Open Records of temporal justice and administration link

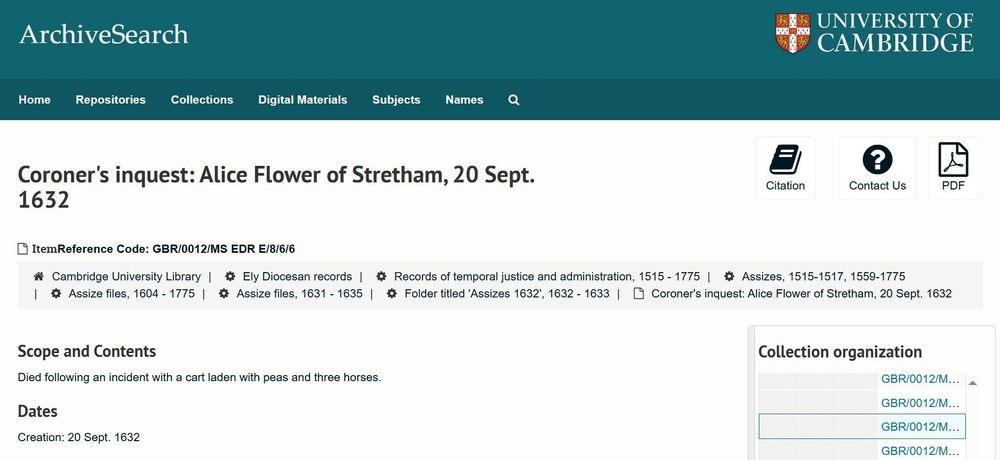click(547, 276)
